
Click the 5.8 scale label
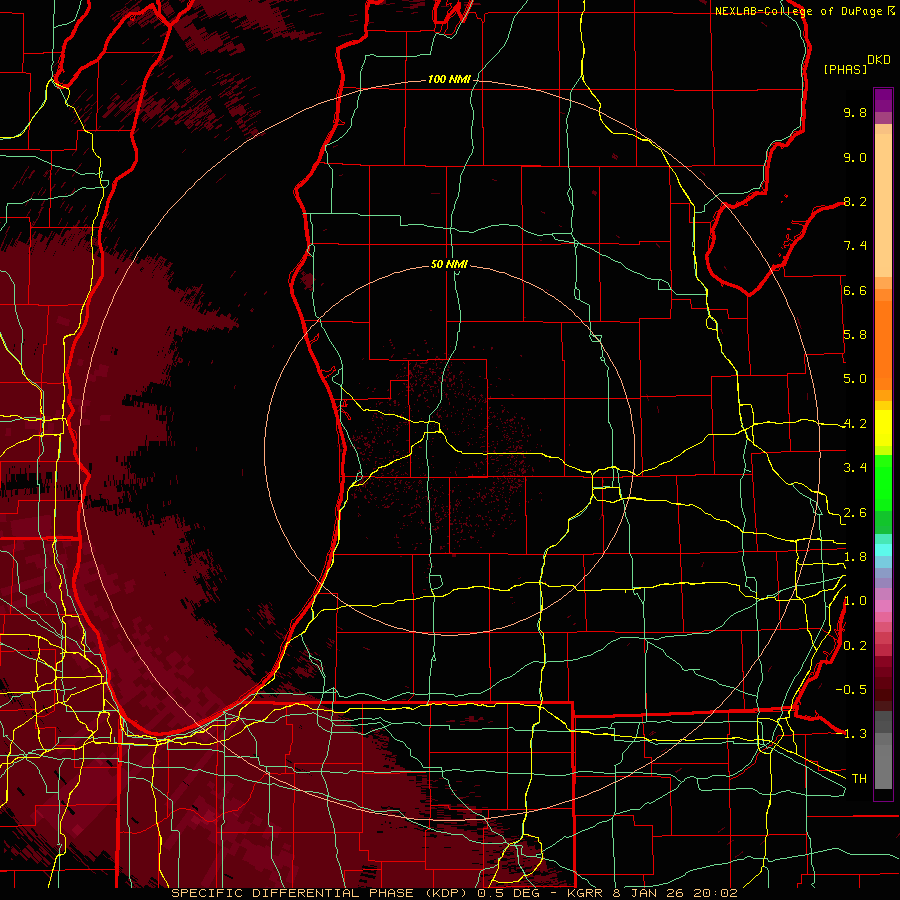(855, 335)
